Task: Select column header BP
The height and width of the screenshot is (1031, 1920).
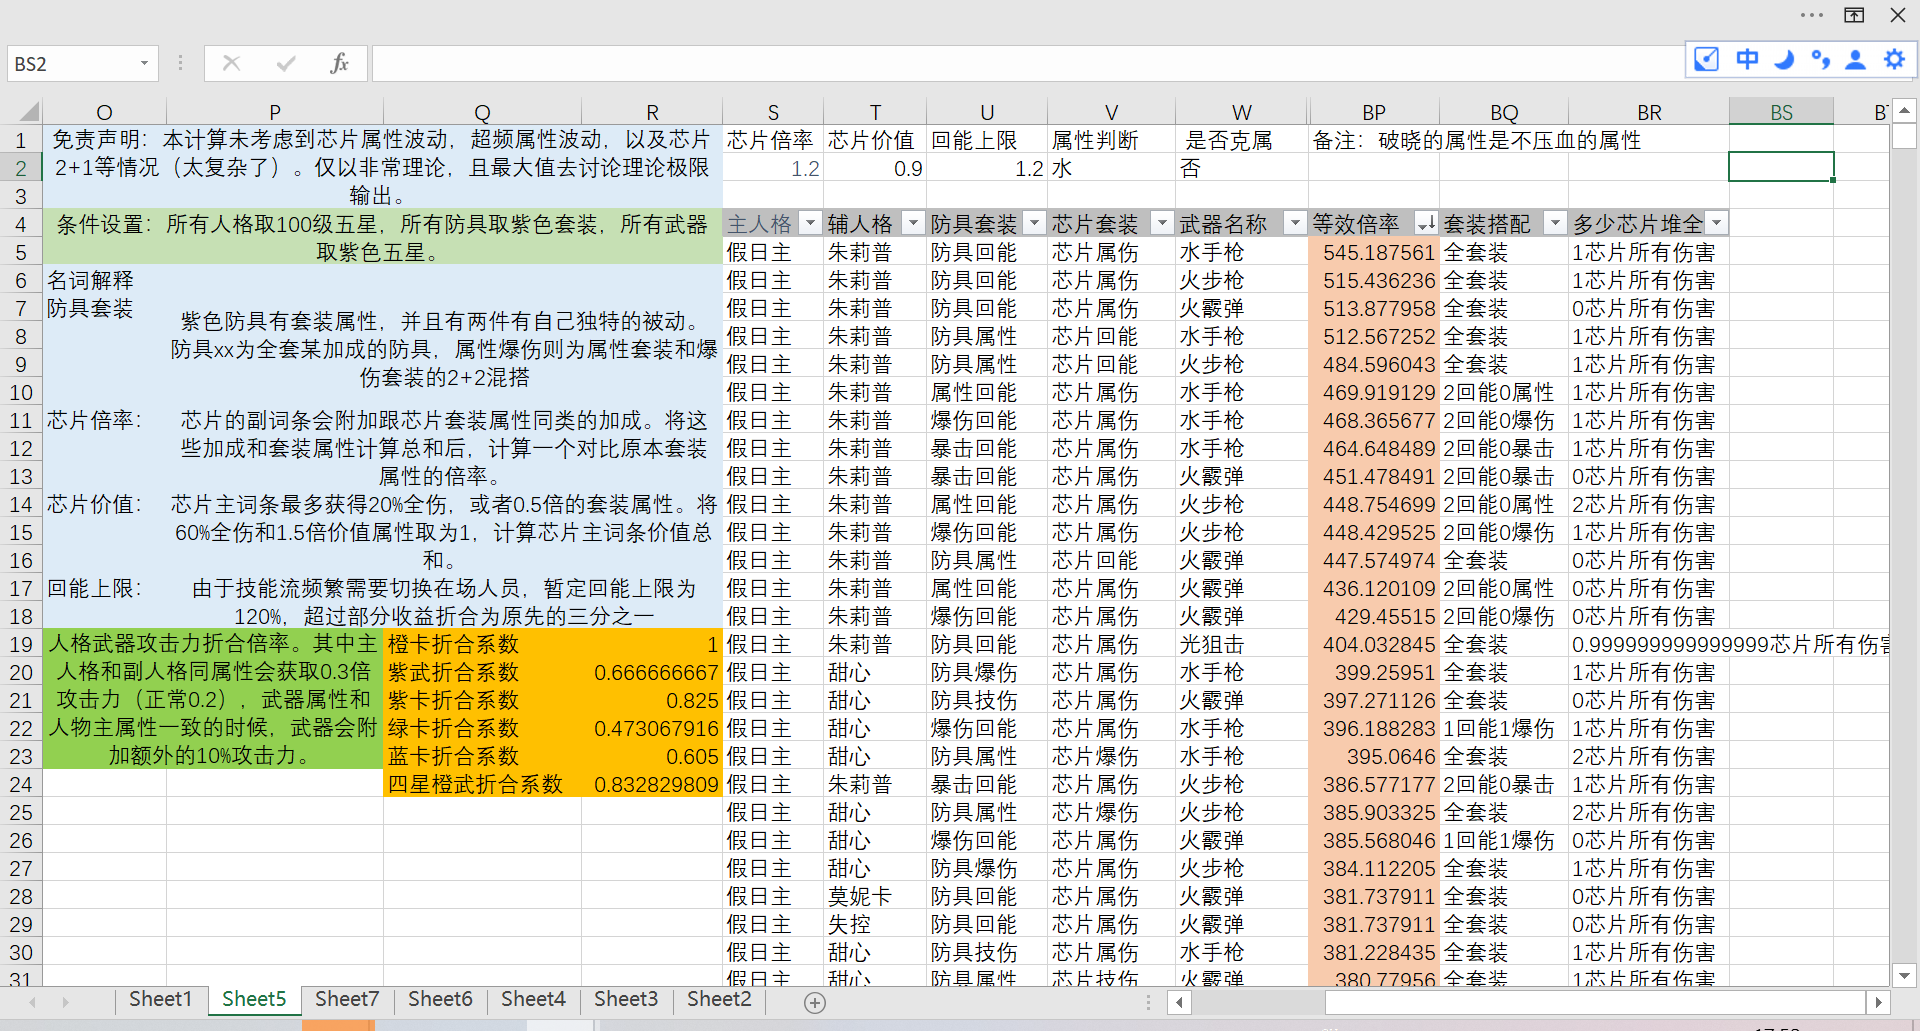Action: (x=1374, y=112)
